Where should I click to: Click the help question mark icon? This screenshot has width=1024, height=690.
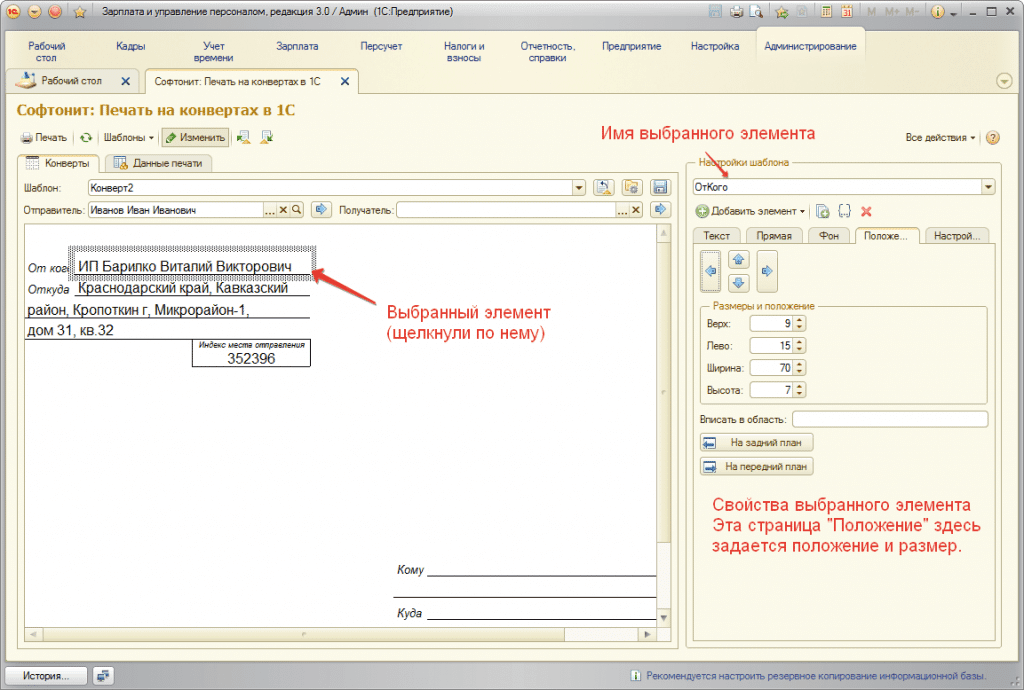(x=993, y=138)
